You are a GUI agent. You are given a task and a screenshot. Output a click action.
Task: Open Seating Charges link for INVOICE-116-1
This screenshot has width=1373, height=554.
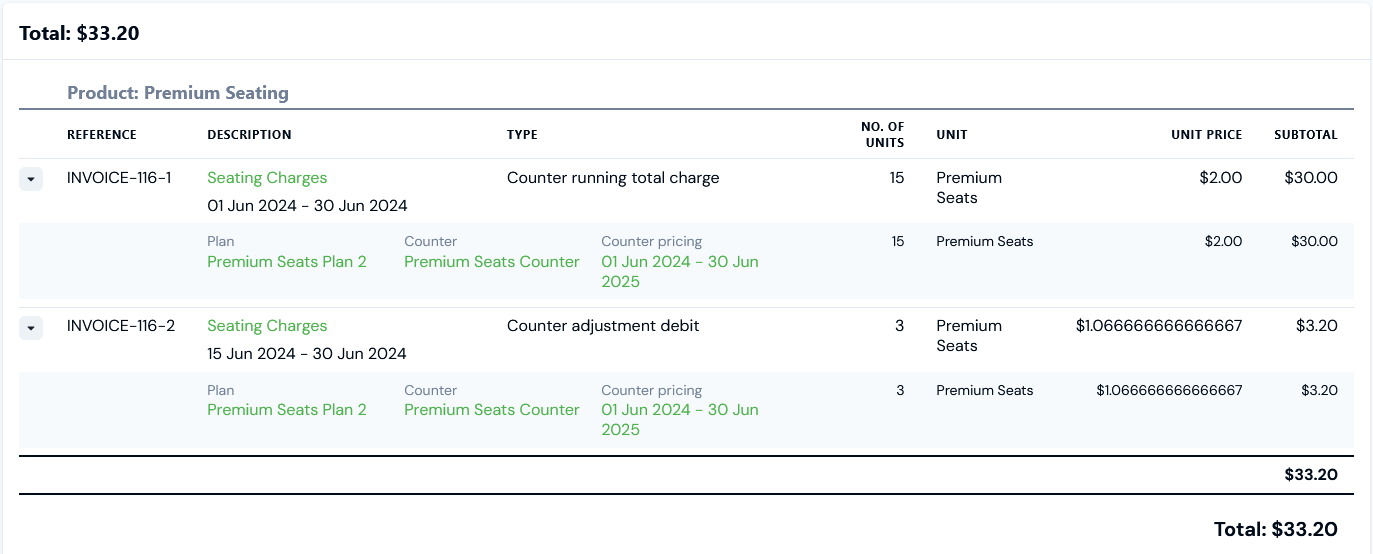(x=267, y=178)
